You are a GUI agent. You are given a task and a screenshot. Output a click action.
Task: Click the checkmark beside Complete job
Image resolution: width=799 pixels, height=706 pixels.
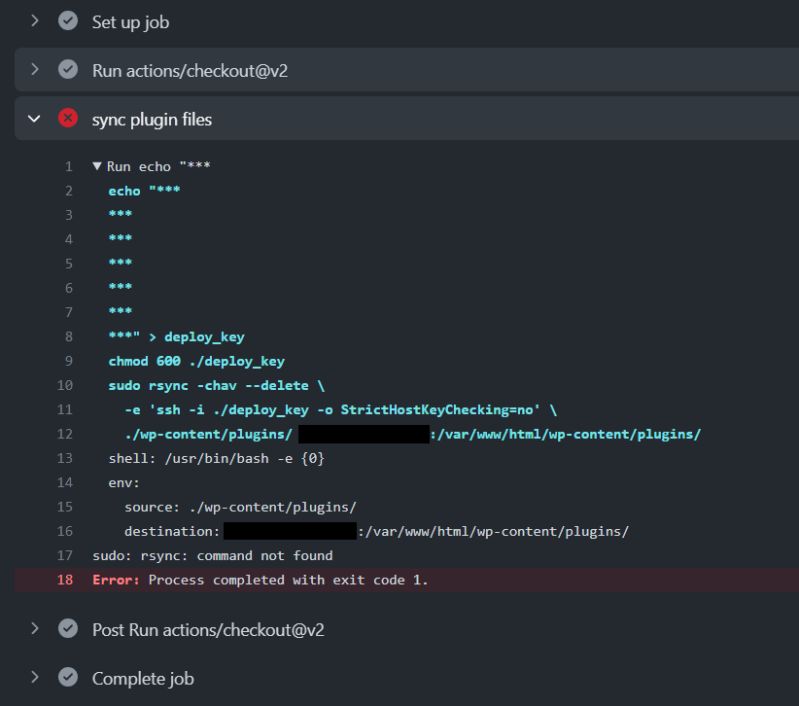[x=68, y=677]
